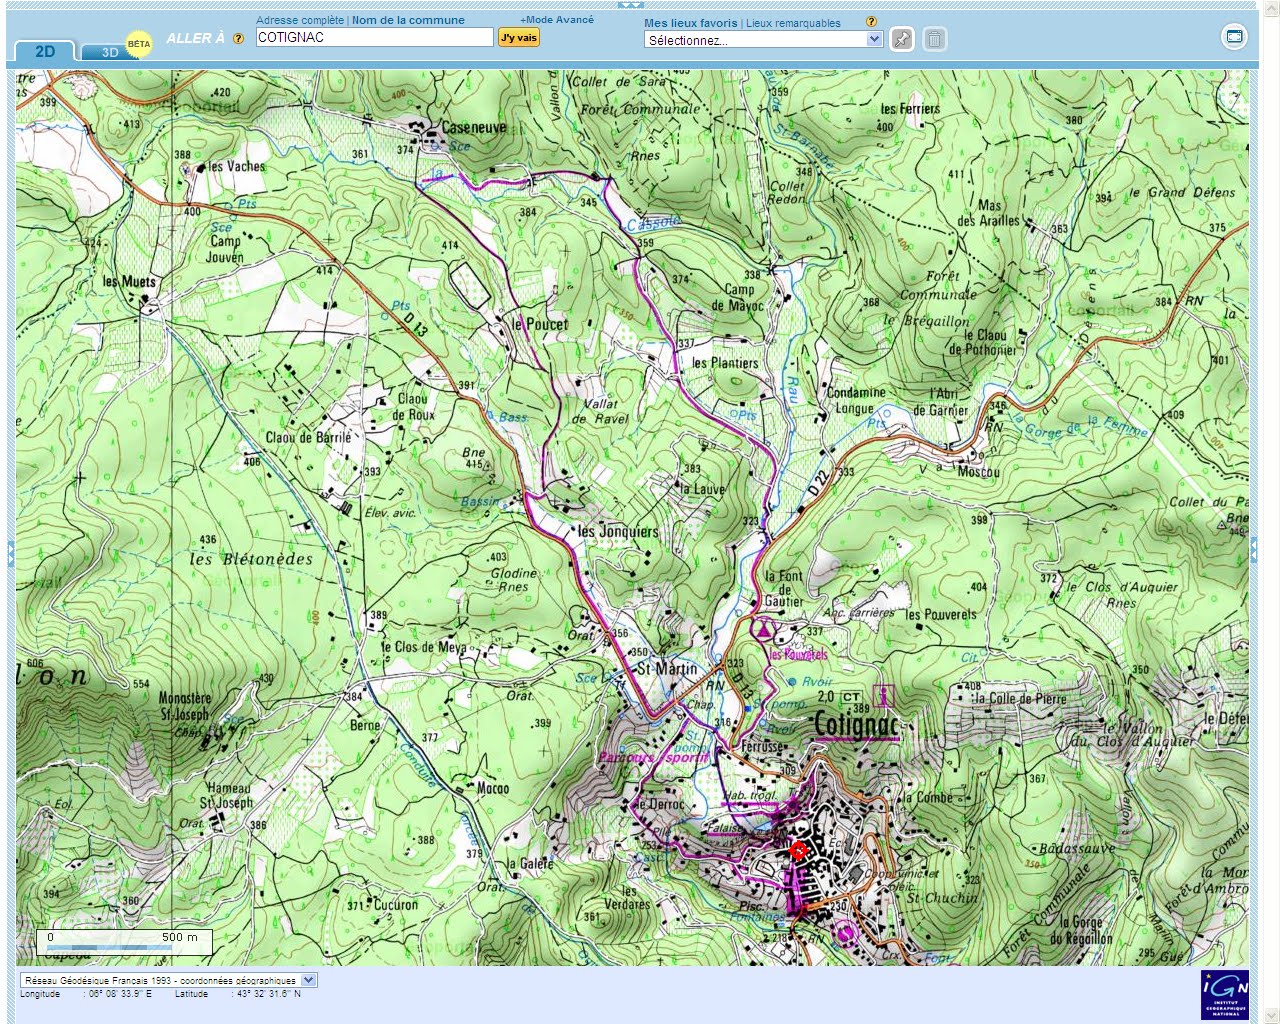Click the Hameau St-Joseph label

[226, 795]
